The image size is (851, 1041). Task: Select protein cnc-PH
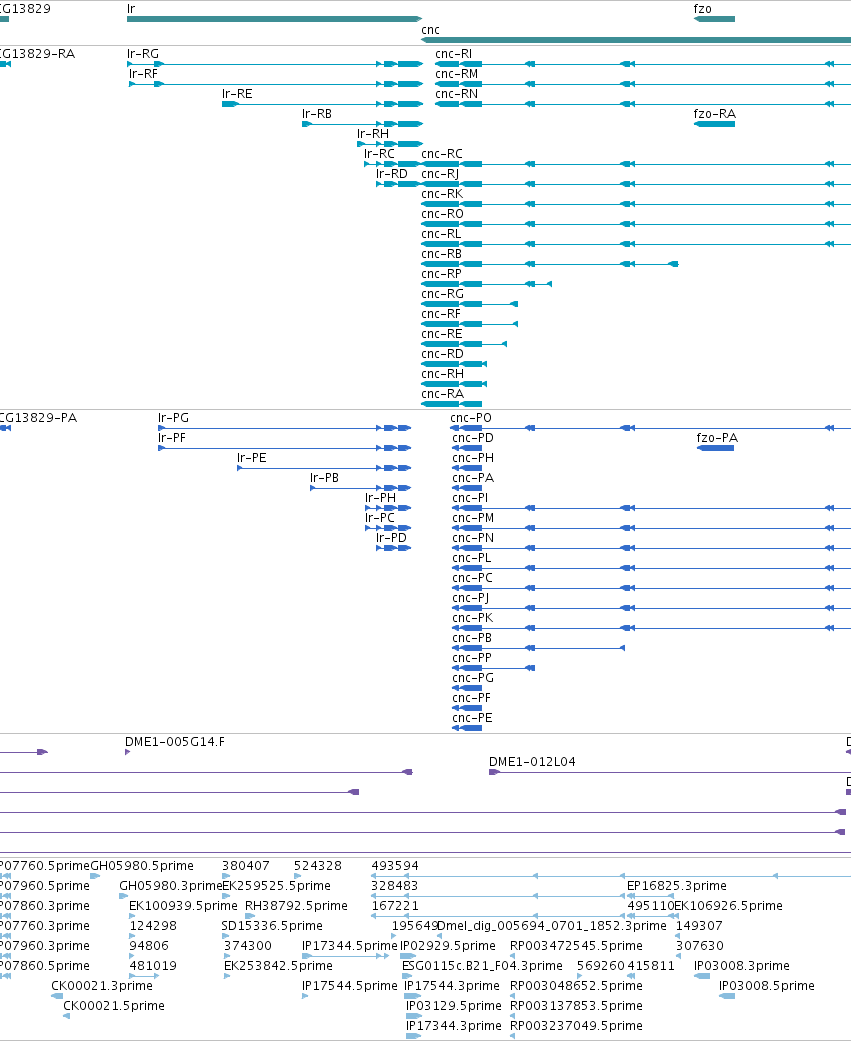(467, 468)
